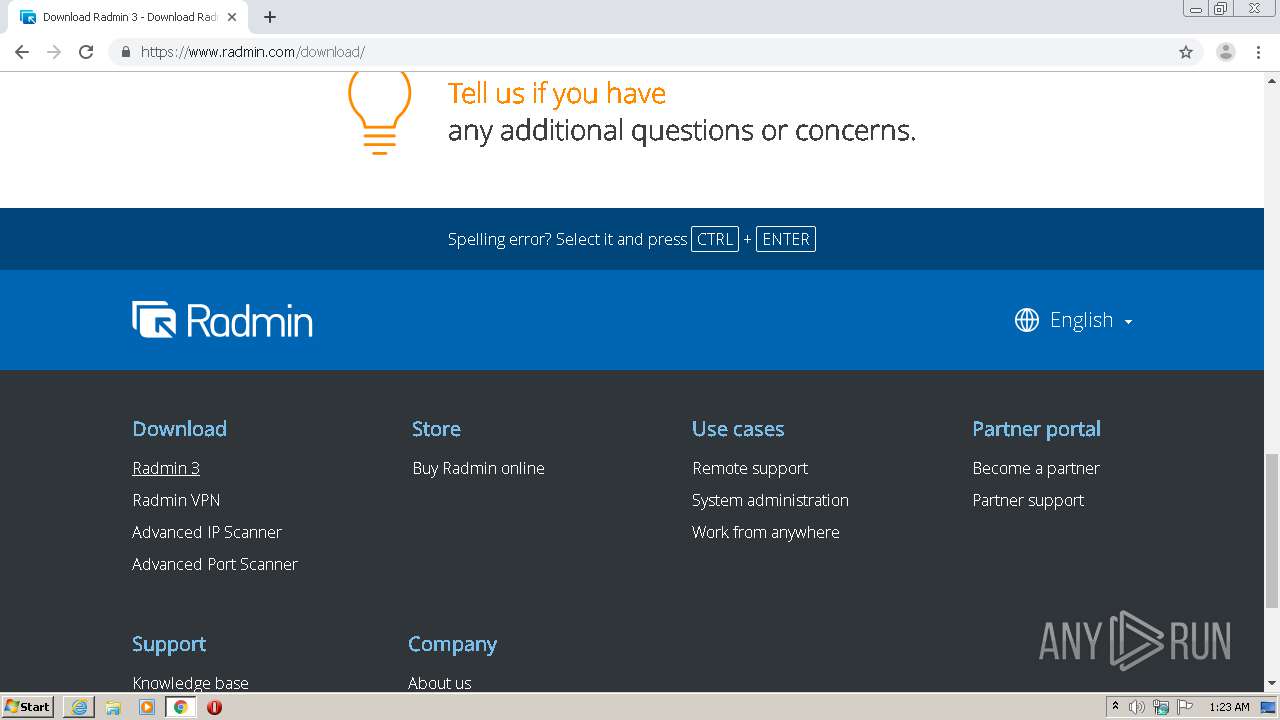Open System administration link
Image resolution: width=1280 pixels, height=720 pixels.
[770, 500]
